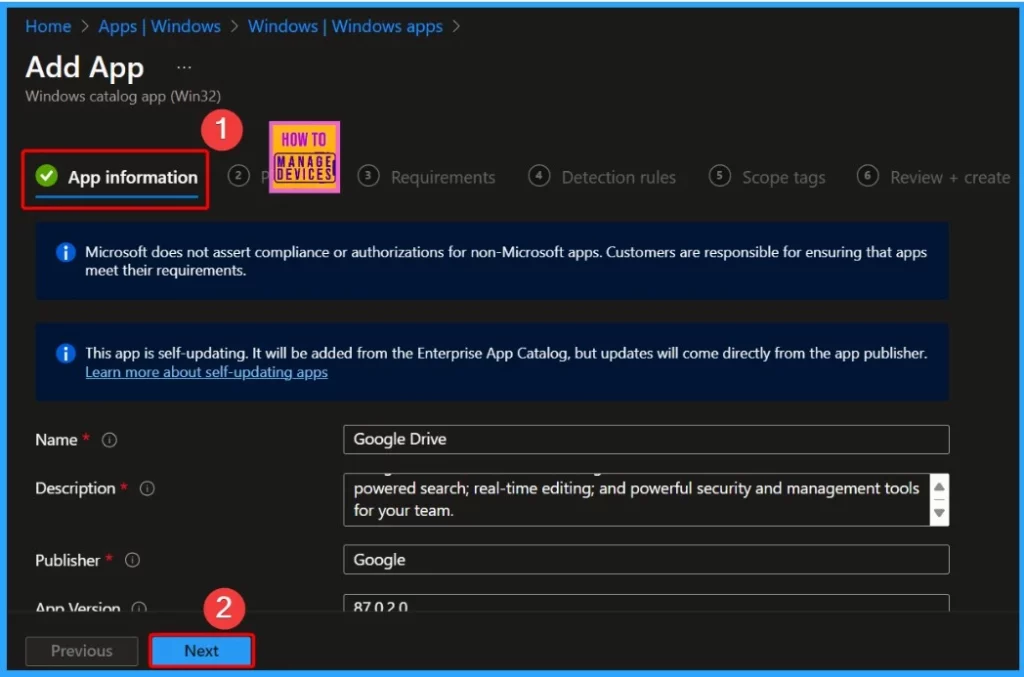The image size is (1024, 677).
Task: Select the App information tab
Action: click(x=116, y=178)
